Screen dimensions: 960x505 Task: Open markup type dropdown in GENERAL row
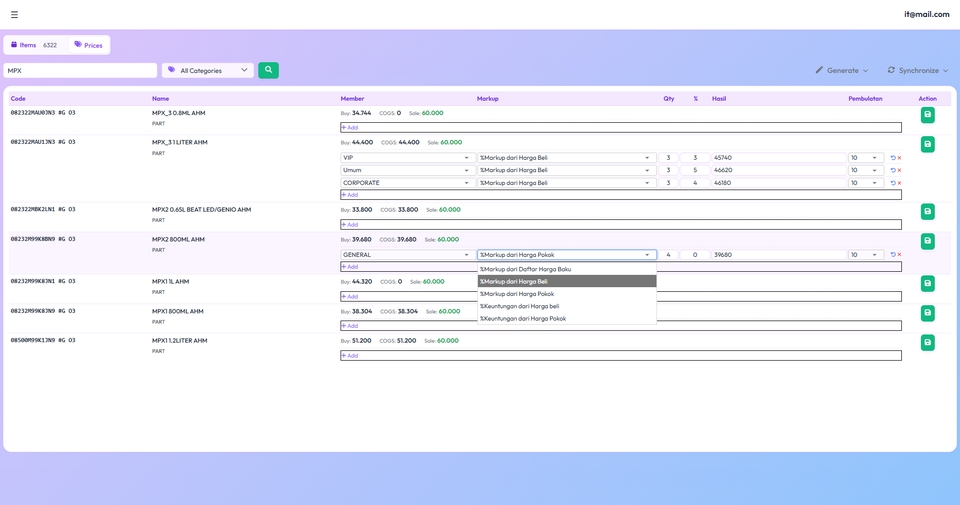(x=566, y=255)
